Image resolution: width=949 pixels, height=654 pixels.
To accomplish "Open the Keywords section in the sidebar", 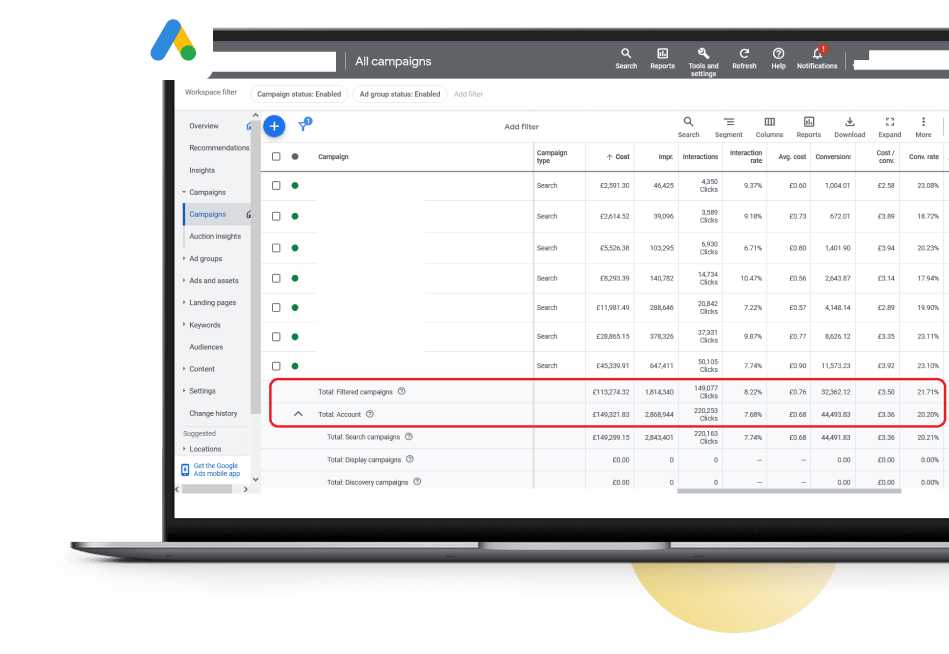I will (208, 324).
